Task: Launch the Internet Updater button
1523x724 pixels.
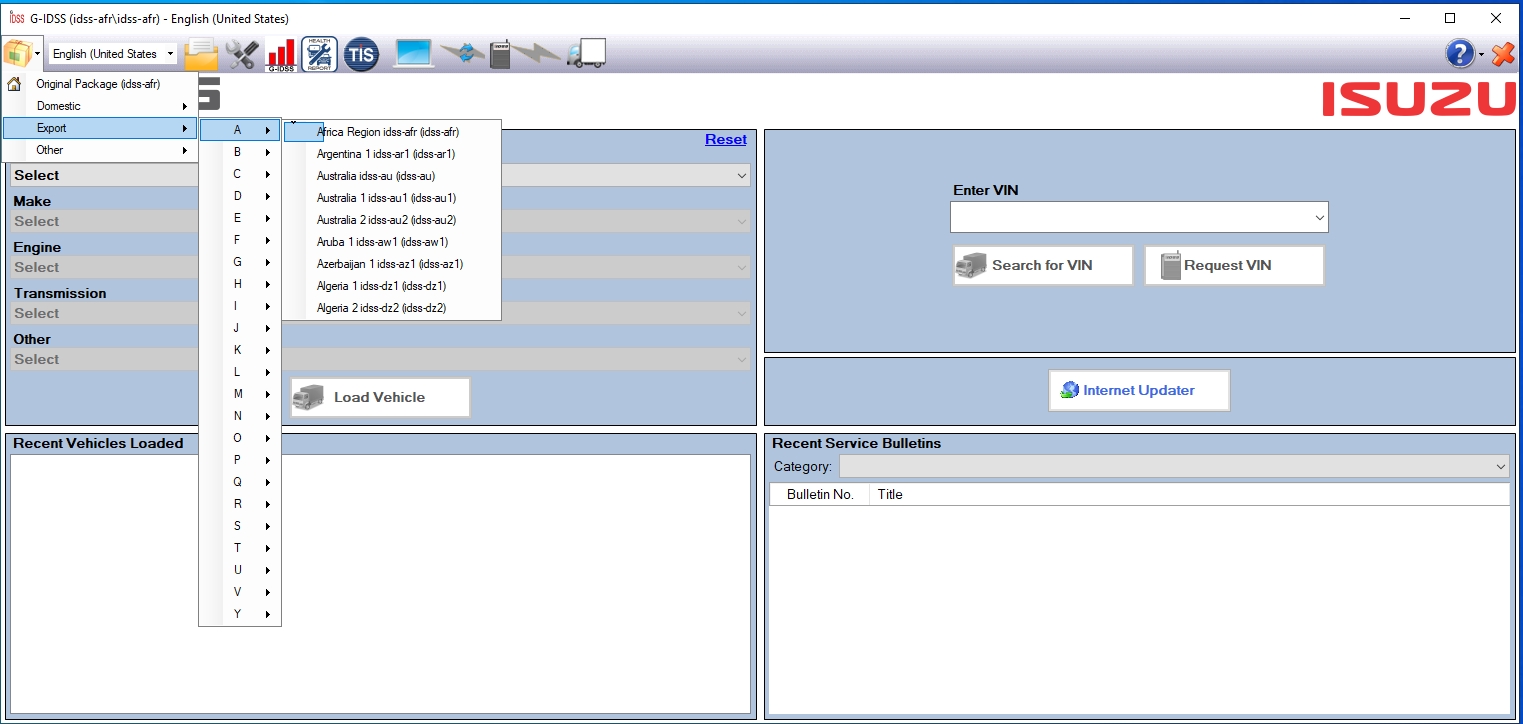Action: point(1139,390)
